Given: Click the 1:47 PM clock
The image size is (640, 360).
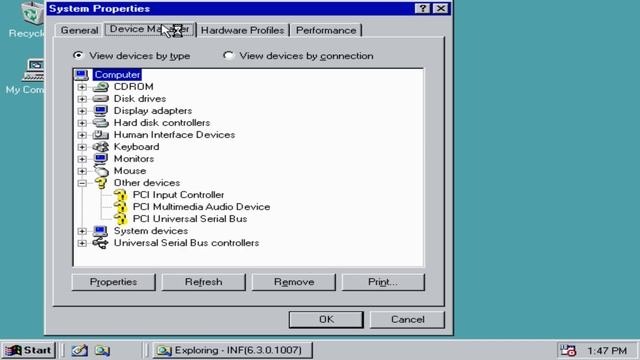Looking at the screenshot, I should (x=607, y=351).
